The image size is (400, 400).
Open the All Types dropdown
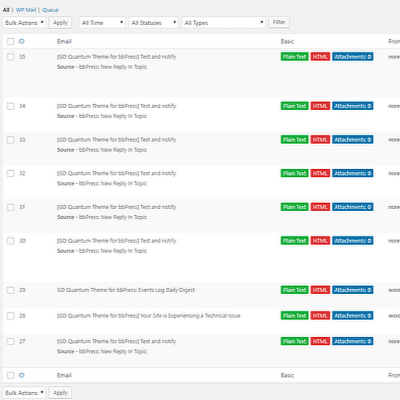click(x=224, y=23)
